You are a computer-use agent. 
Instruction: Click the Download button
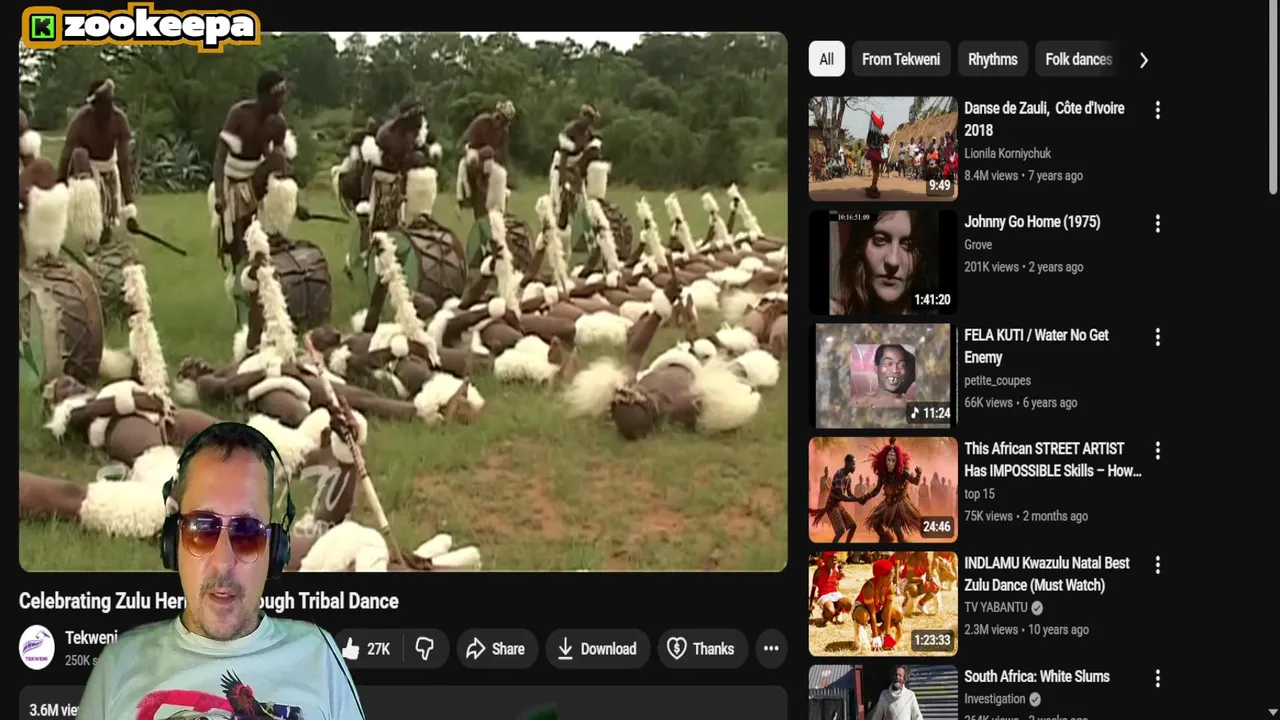[597, 649]
